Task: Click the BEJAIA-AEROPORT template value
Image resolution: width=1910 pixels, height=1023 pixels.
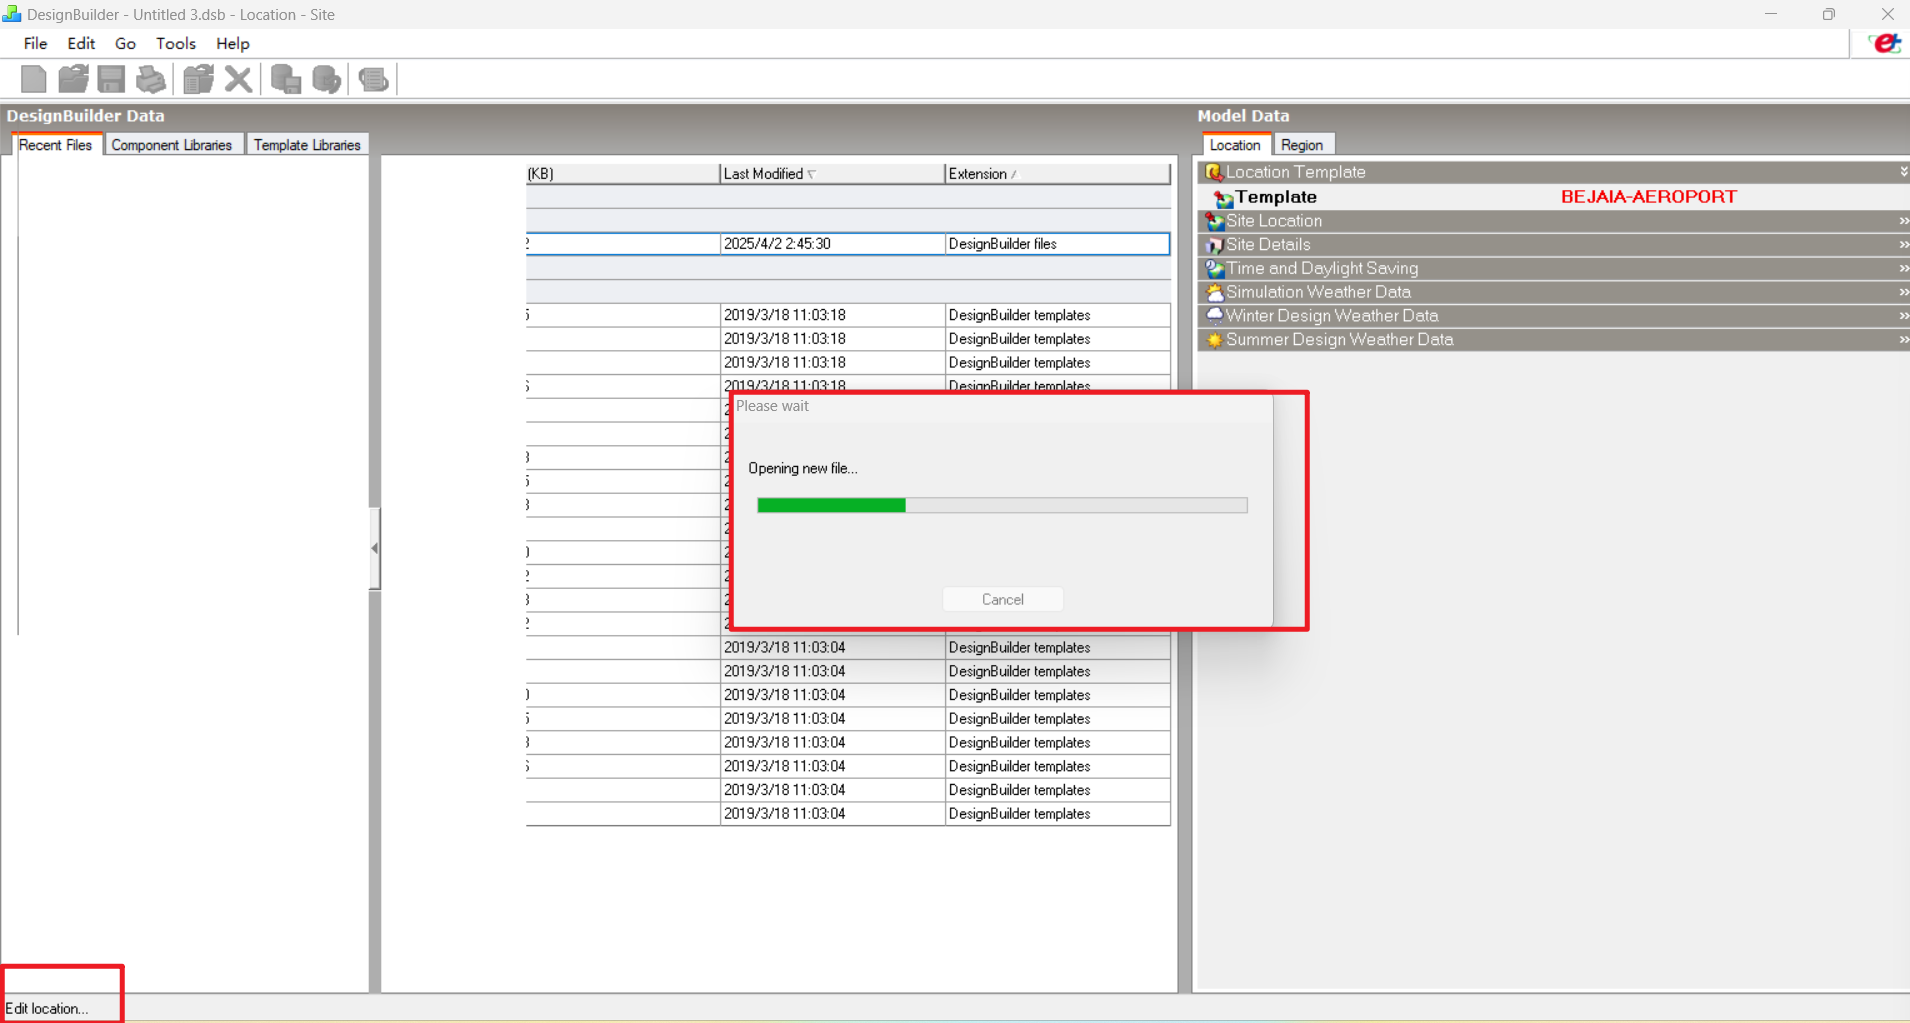Action: click(x=1648, y=197)
